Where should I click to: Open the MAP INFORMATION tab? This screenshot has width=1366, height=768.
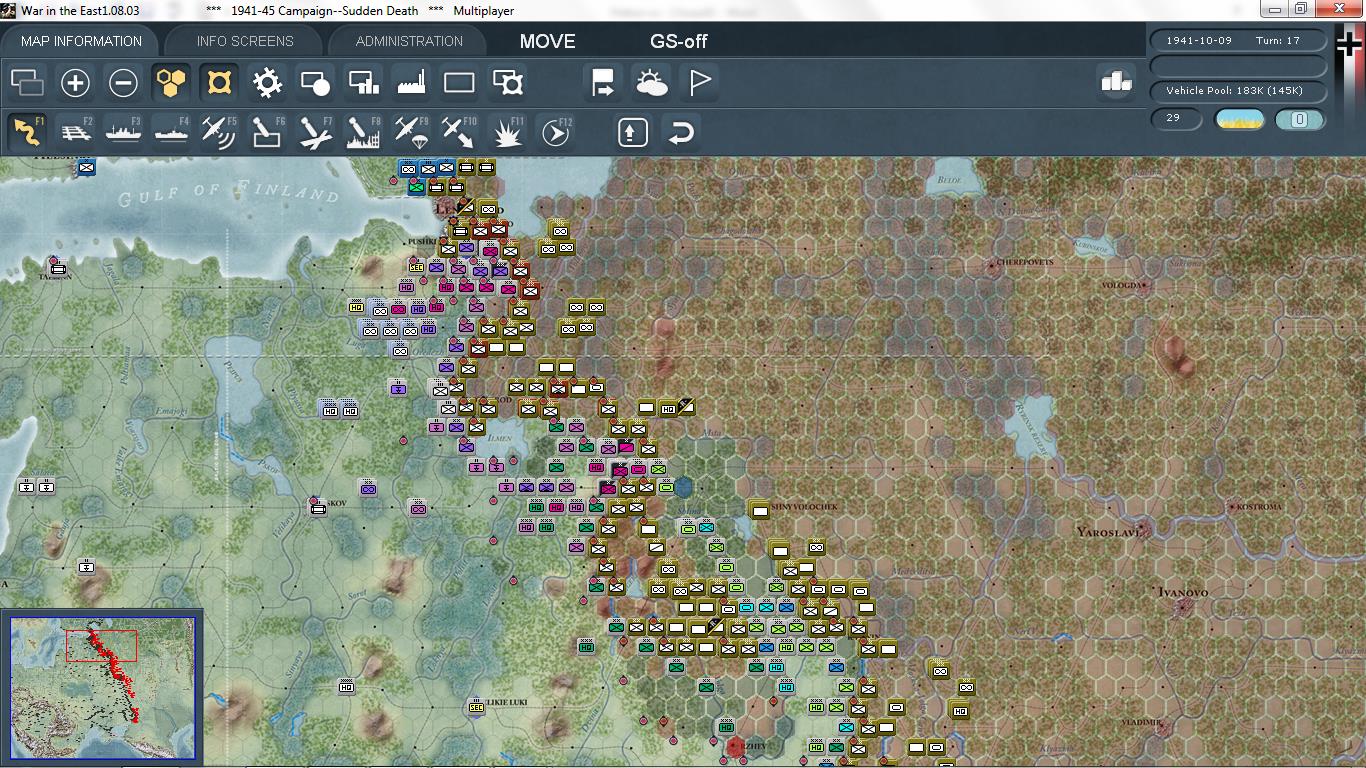(82, 41)
